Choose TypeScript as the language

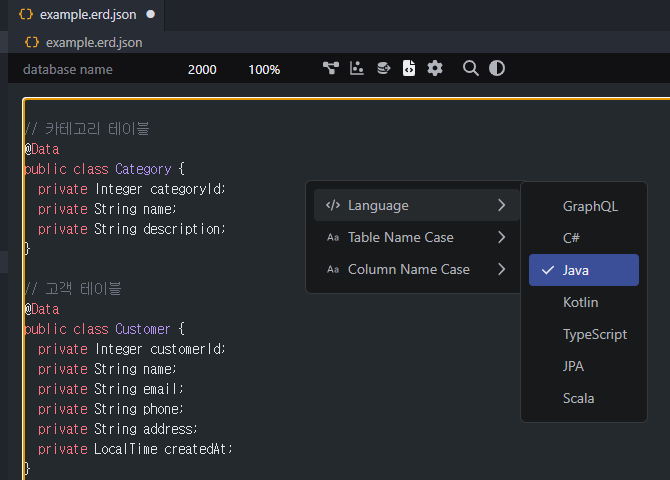[584, 334]
